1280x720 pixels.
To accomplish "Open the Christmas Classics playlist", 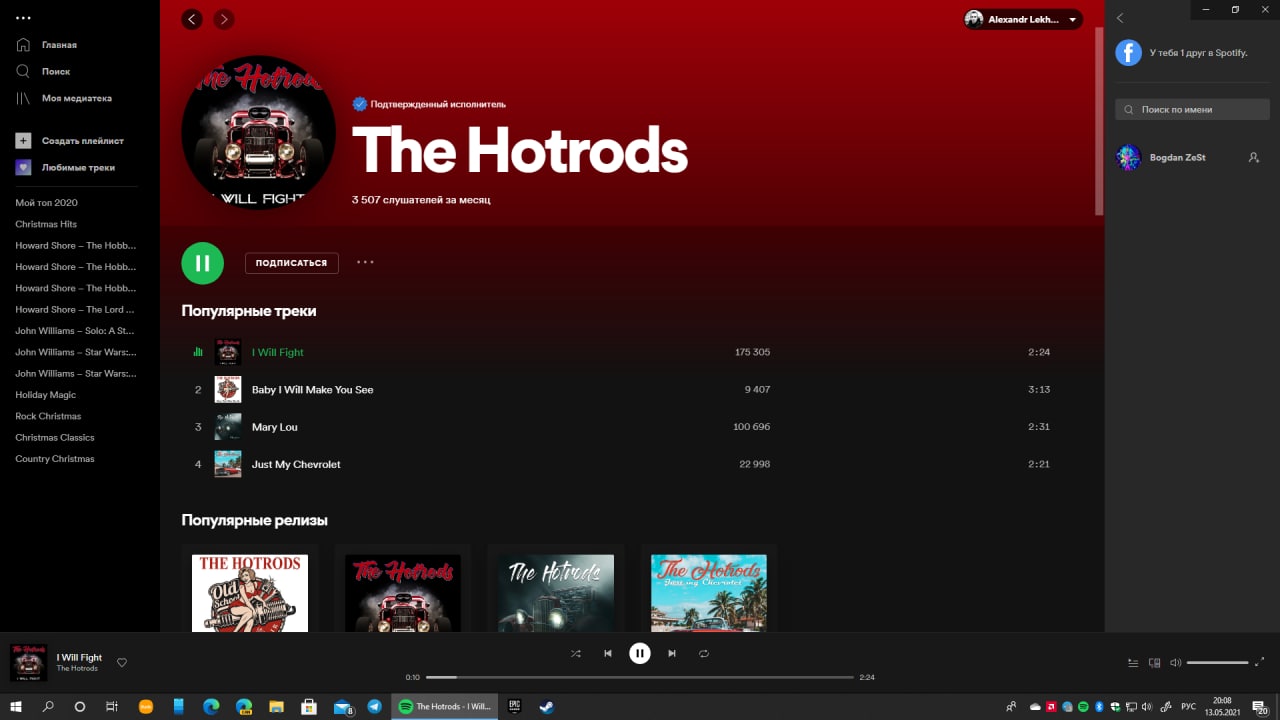I will [x=55, y=438].
